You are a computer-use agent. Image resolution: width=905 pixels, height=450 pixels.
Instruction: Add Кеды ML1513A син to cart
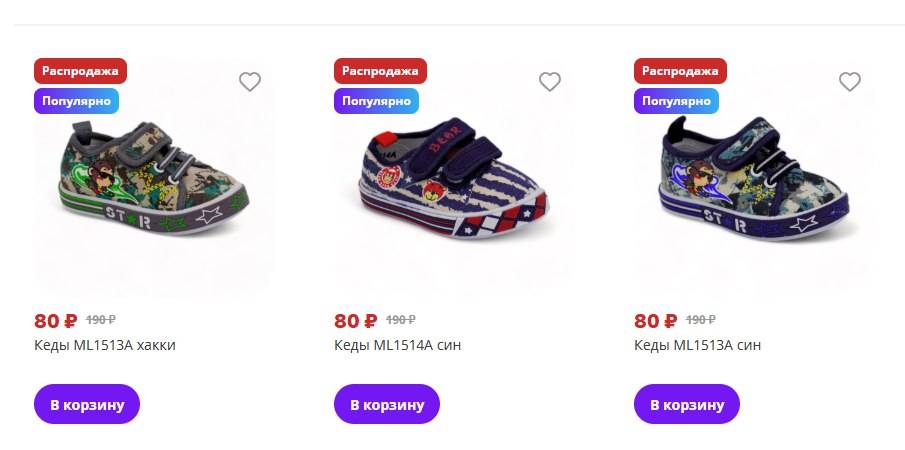coord(687,404)
